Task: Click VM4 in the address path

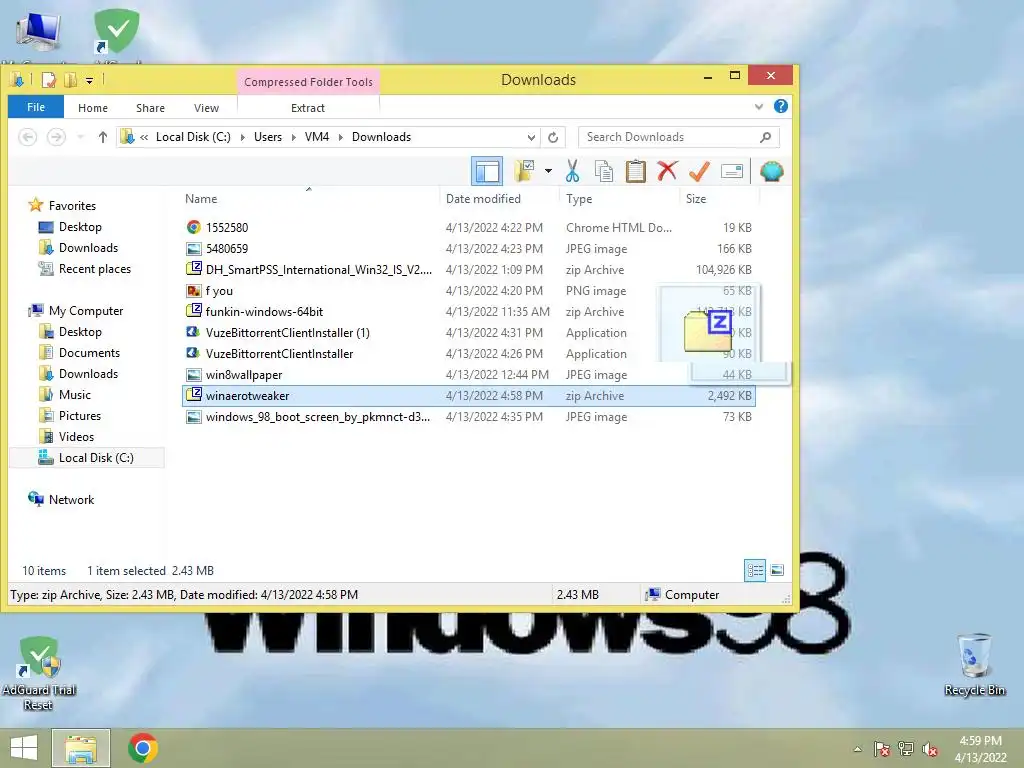Action: tap(317, 136)
